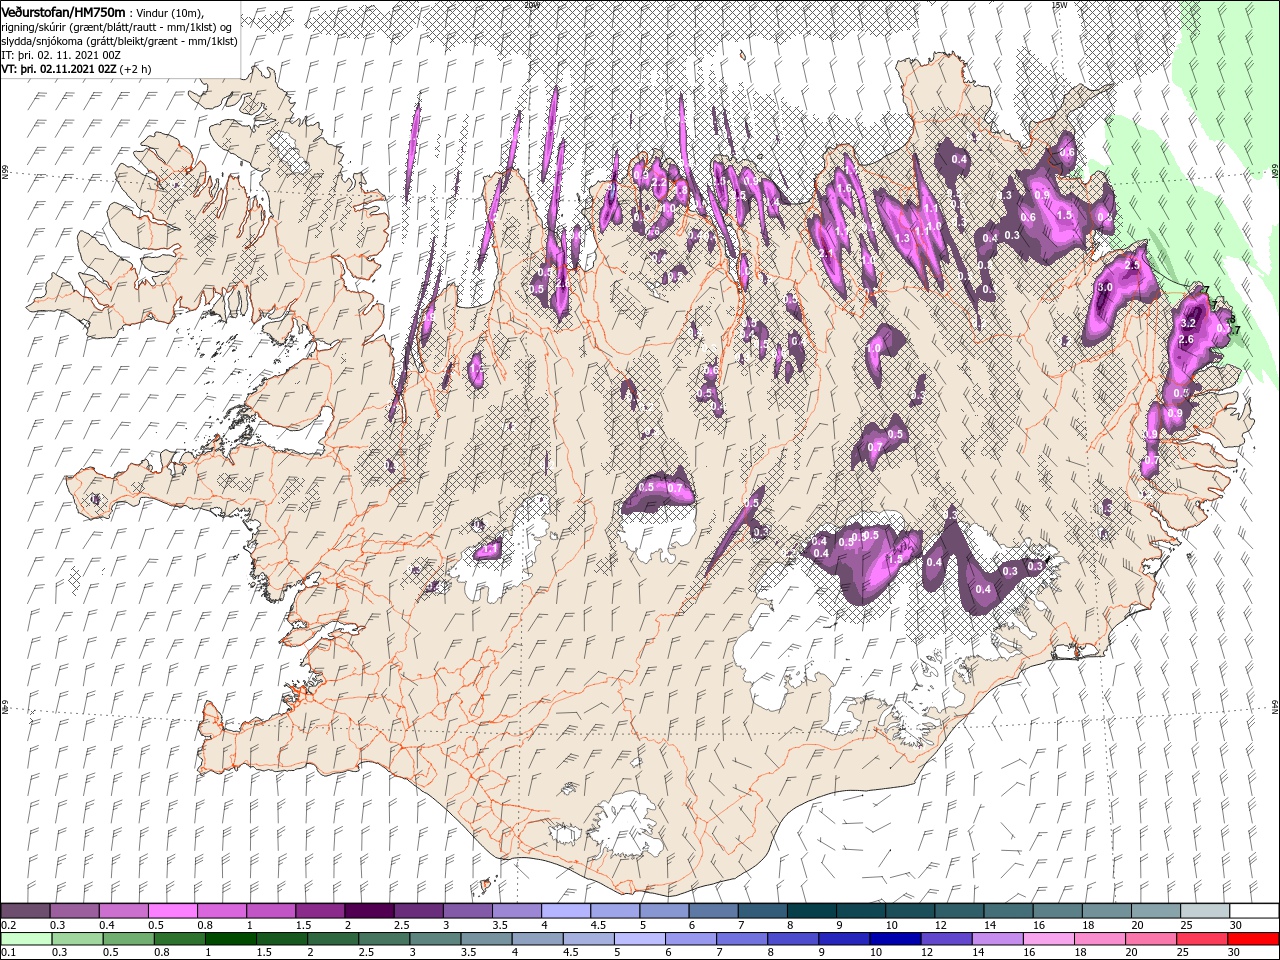Click the 30 label in the snow legend row
Viewport: 1280px width, 960px height.
coord(1235,925)
